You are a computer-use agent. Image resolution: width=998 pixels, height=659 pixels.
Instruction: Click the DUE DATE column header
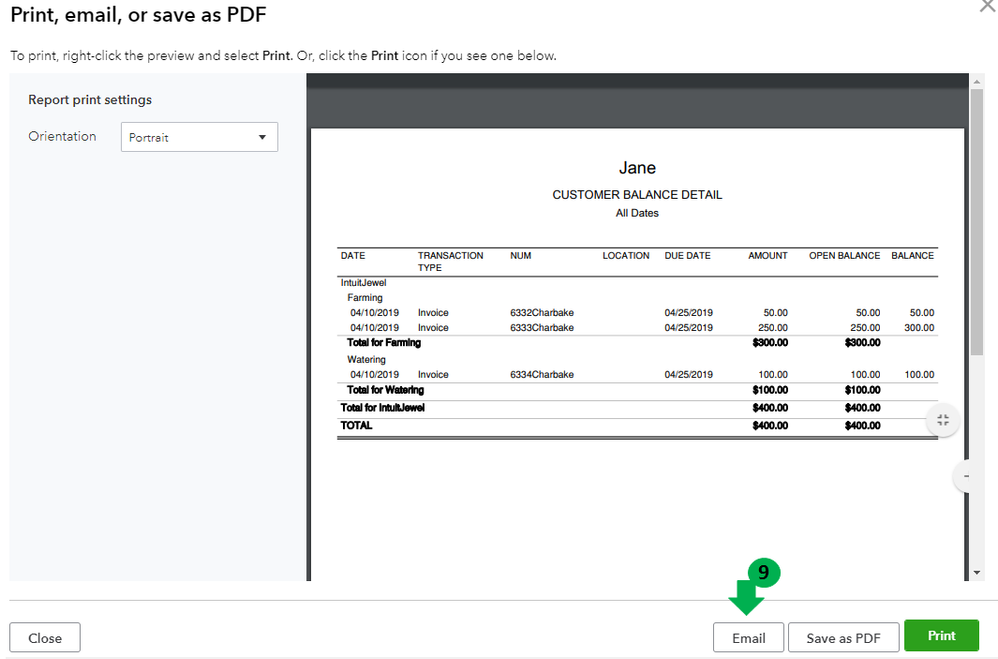point(687,255)
